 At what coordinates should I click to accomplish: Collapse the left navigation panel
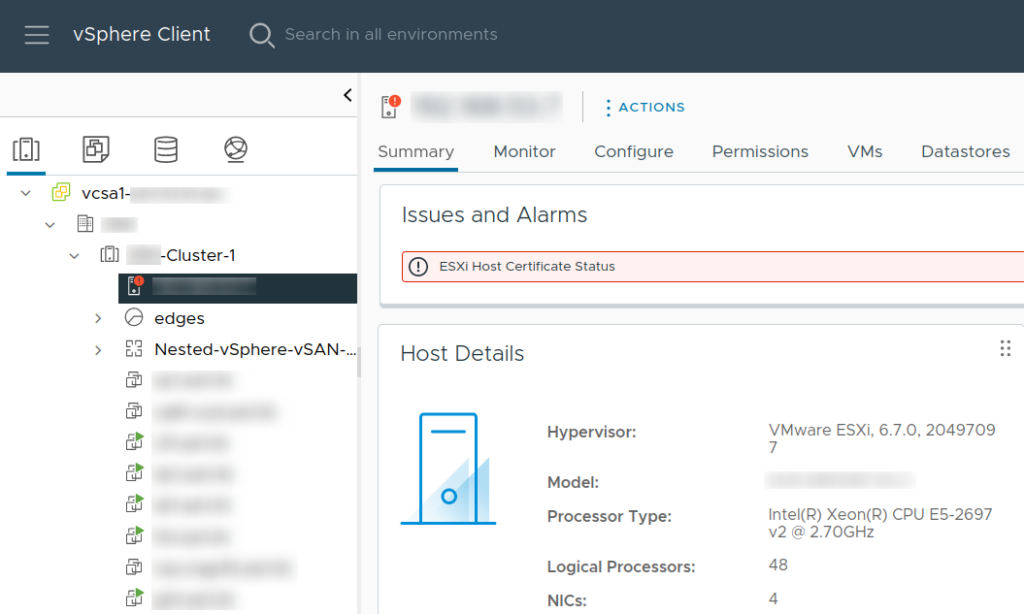pos(347,95)
